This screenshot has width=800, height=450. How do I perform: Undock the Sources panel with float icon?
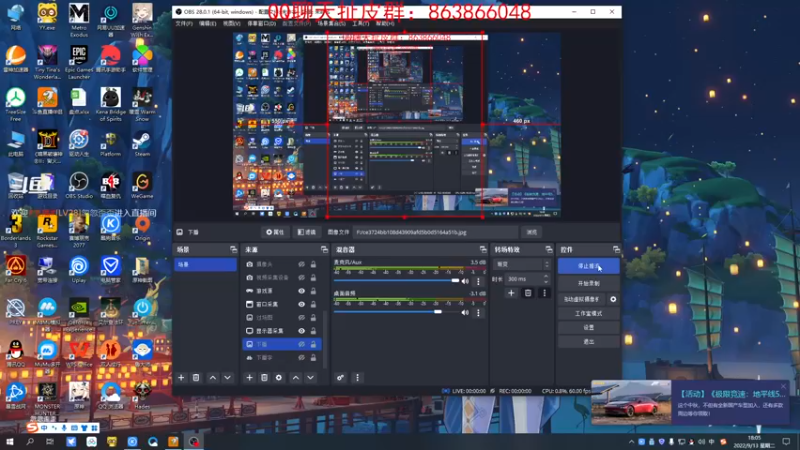point(324,249)
